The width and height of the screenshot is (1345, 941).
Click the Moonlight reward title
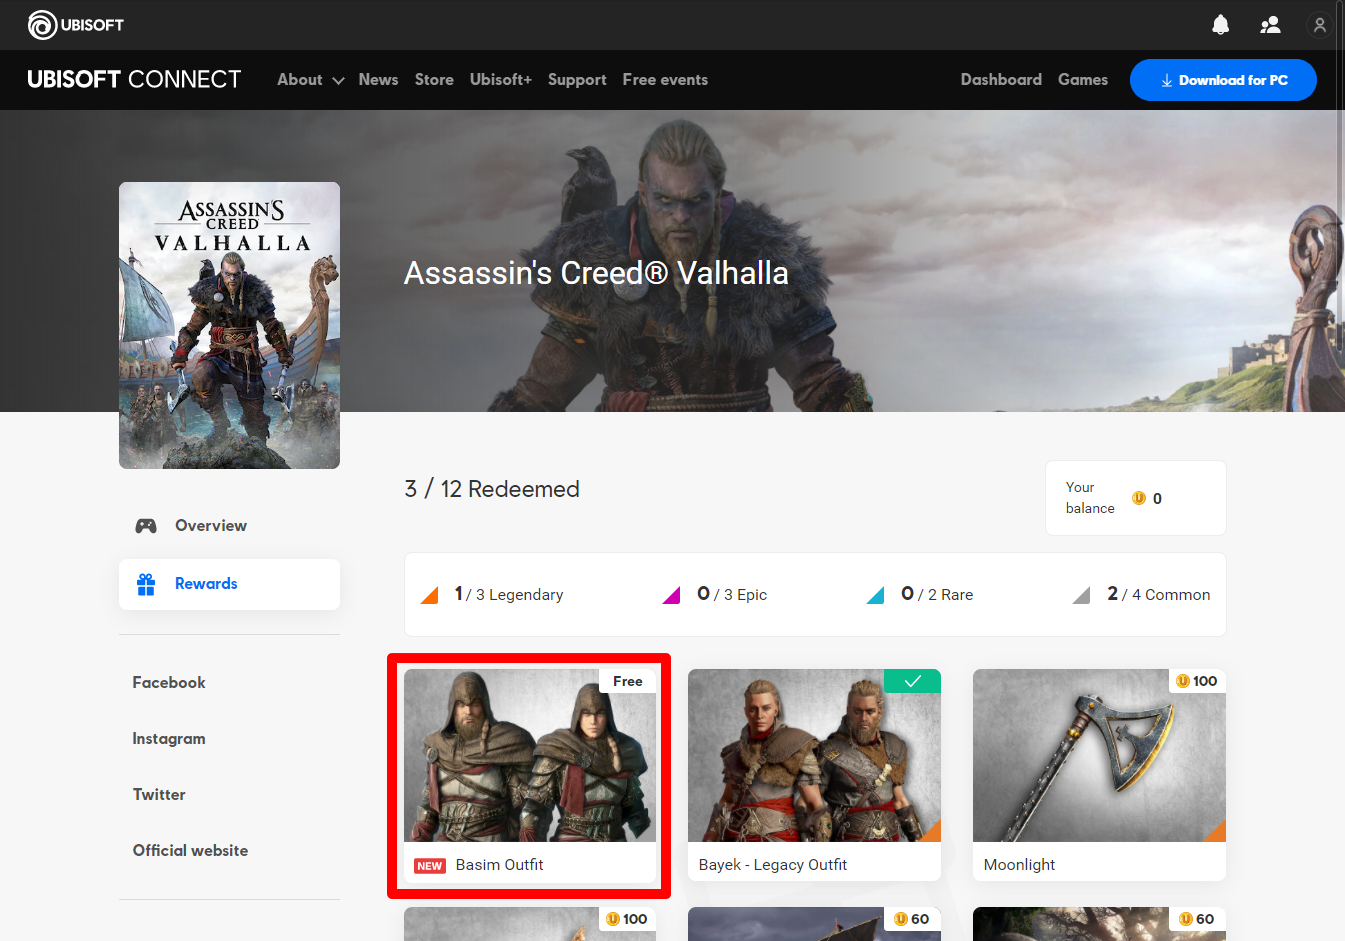click(x=1019, y=865)
